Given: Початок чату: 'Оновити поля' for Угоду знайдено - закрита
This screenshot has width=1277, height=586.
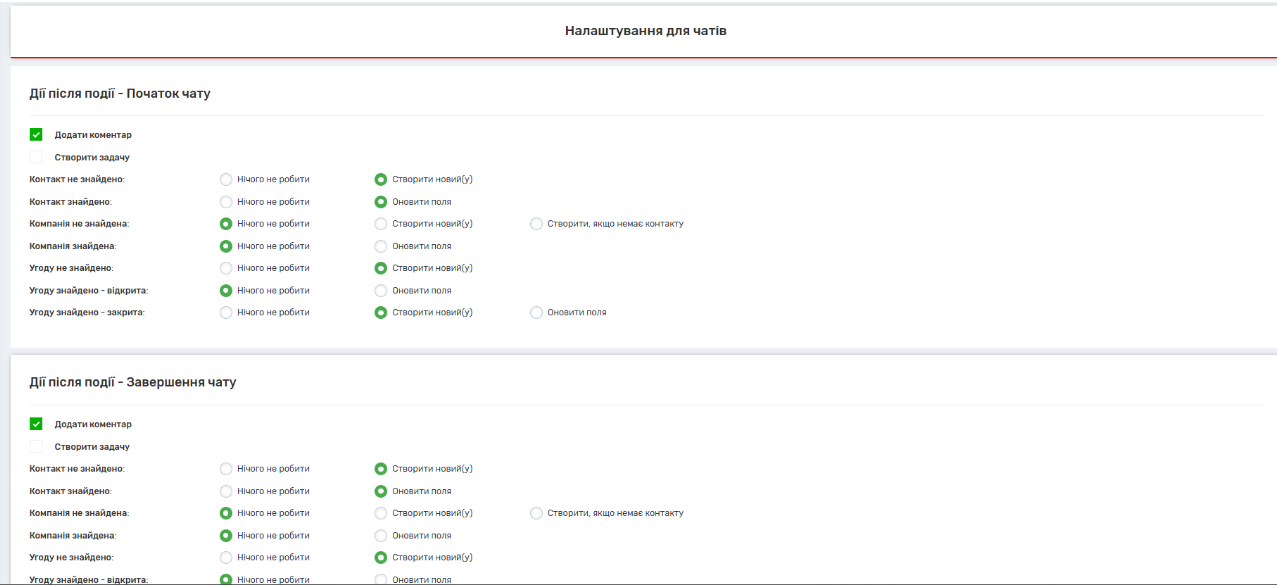Looking at the screenshot, I should tap(537, 313).
